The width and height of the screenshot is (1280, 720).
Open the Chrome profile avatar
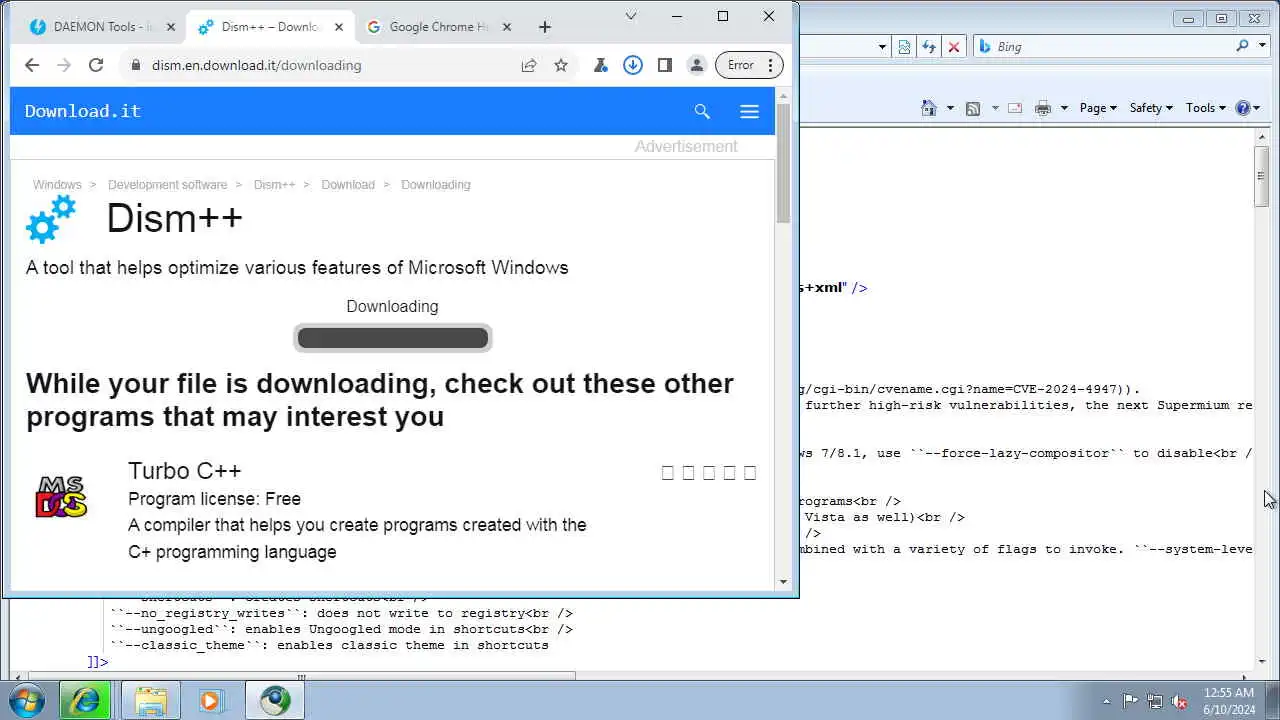click(x=696, y=65)
